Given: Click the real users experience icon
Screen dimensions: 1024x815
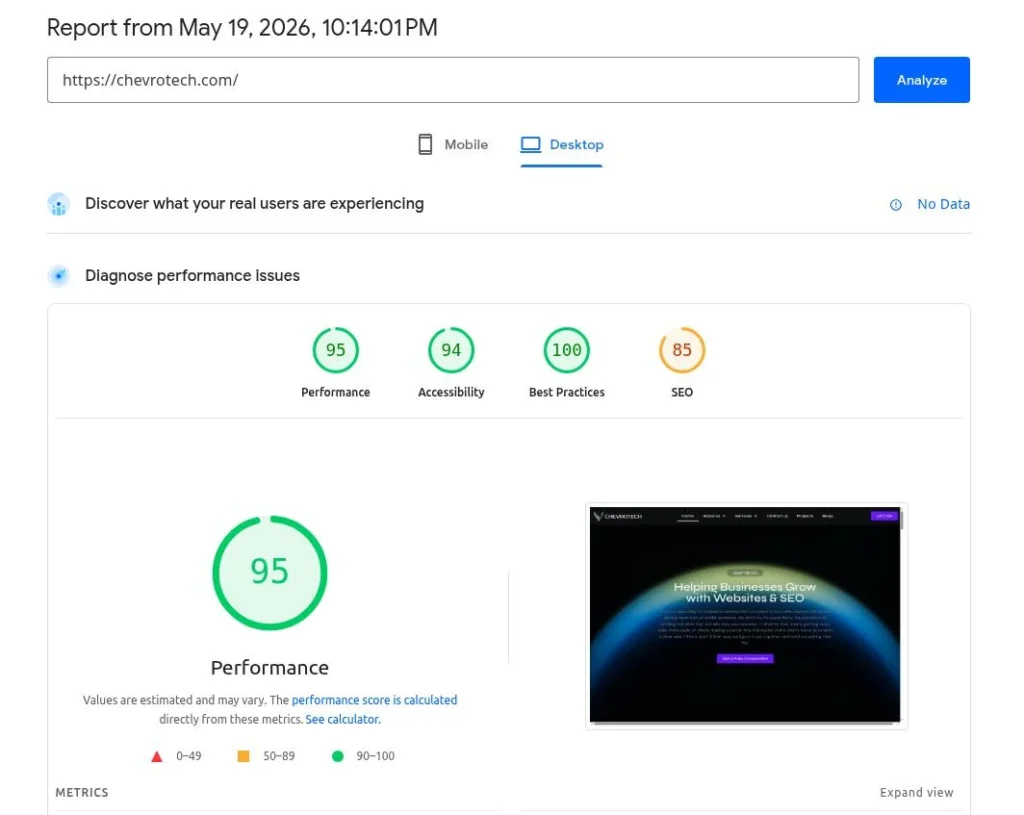Looking at the screenshot, I should 59,204.
